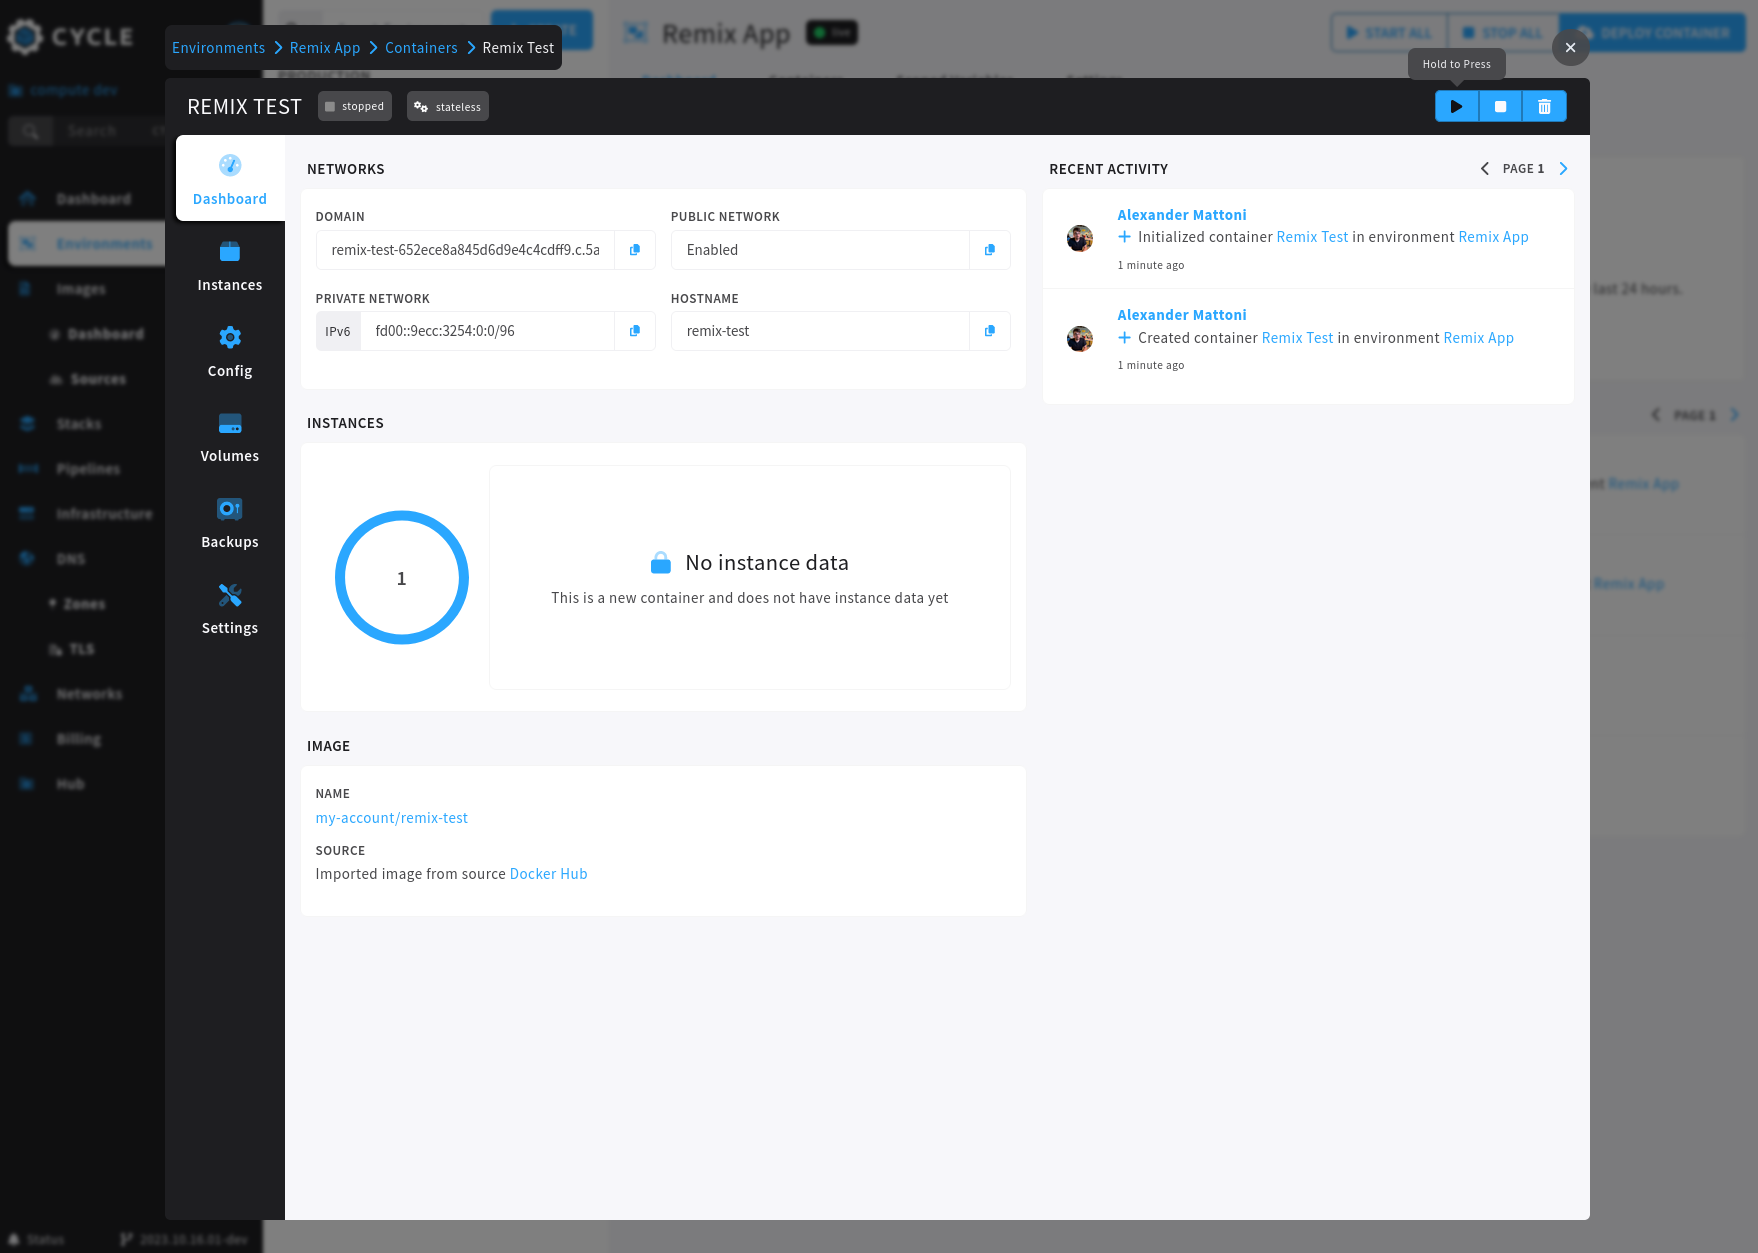Open the Dashboard tab
This screenshot has height=1253, width=1758.
click(230, 179)
